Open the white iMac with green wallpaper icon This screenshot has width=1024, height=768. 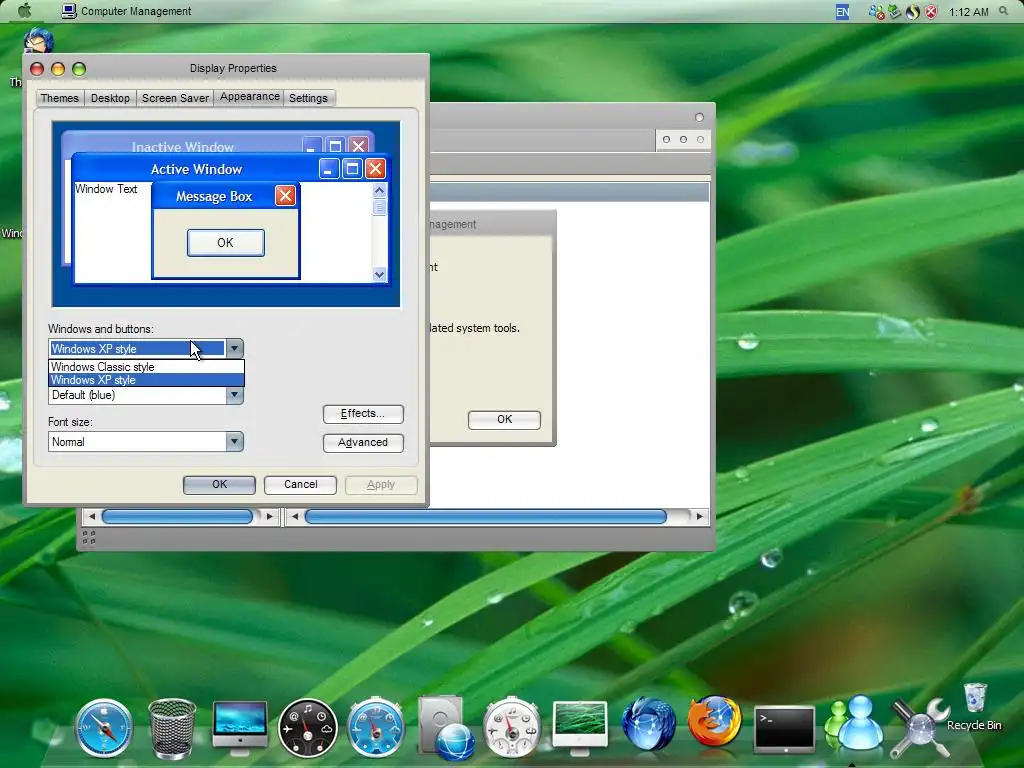point(580,727)
